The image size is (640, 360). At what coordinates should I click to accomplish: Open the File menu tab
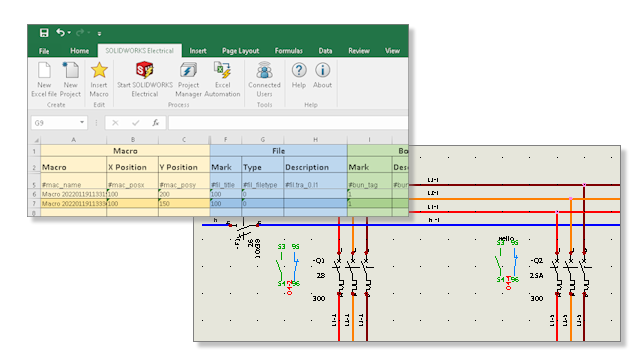coord(44,51)
